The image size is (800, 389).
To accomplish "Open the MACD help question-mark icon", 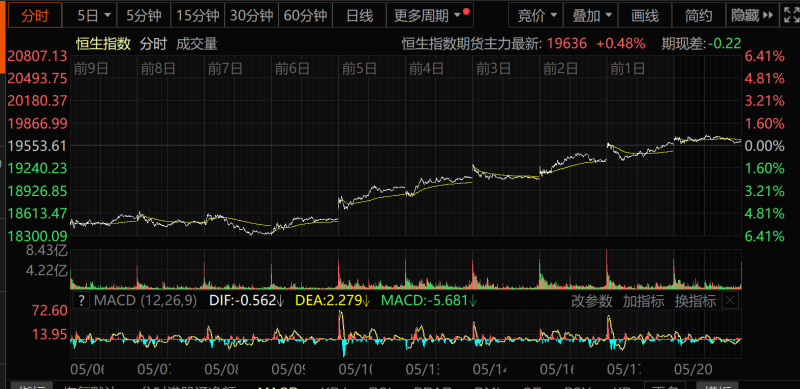I will click(81, 301).
